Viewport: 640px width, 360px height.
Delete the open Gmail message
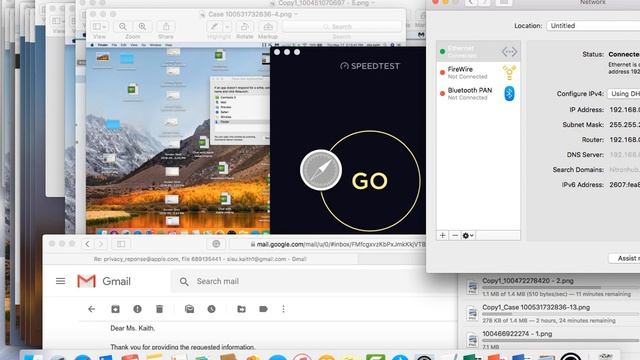tap(160, 309)
